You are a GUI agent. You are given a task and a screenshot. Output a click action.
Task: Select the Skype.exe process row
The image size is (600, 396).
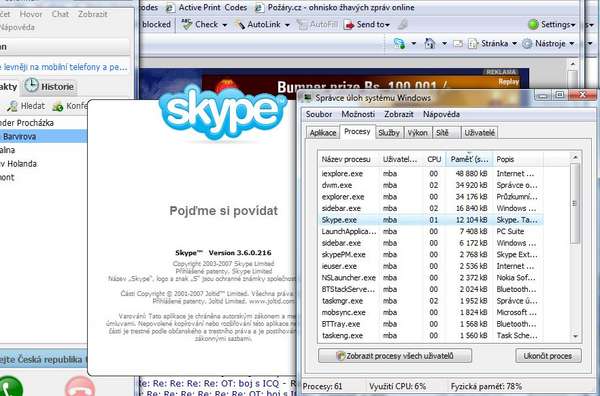pos(430,220)
